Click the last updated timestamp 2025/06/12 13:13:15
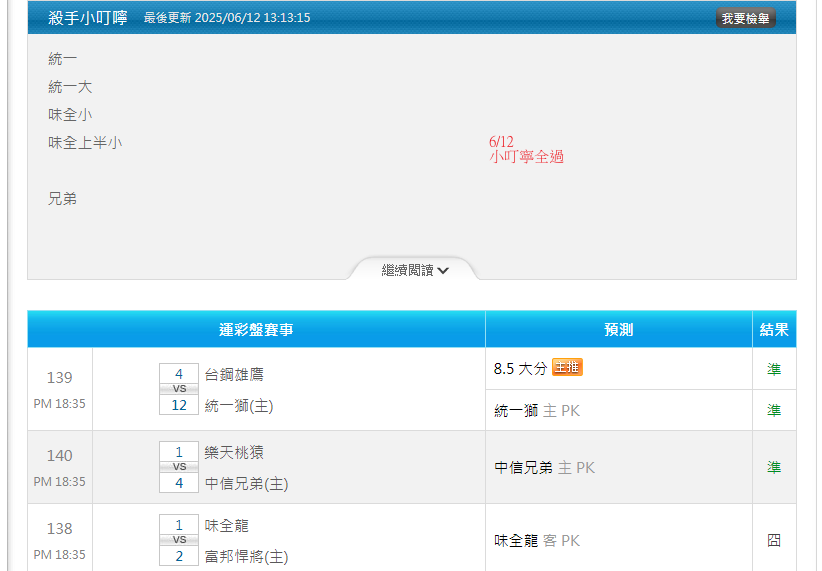Viewport: 822px width, 571px height. [253, 18]
